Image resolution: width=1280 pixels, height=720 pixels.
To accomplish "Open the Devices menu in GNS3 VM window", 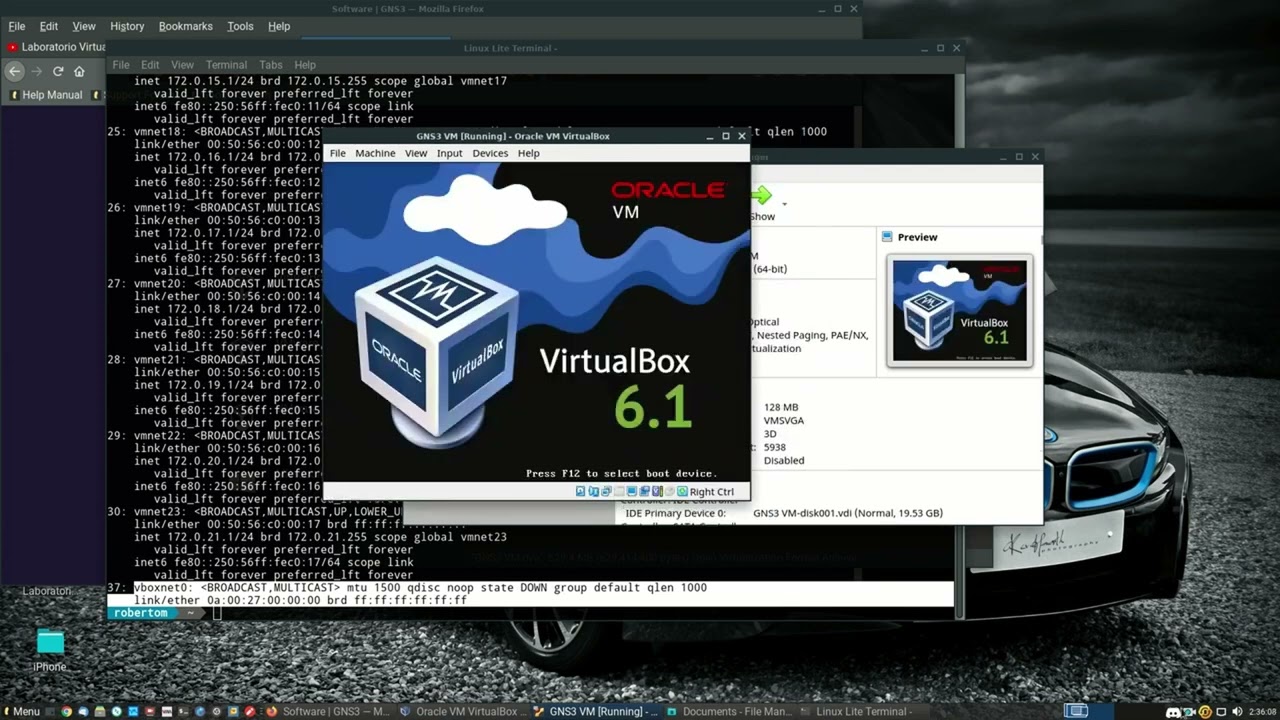I will pos(490,153).
